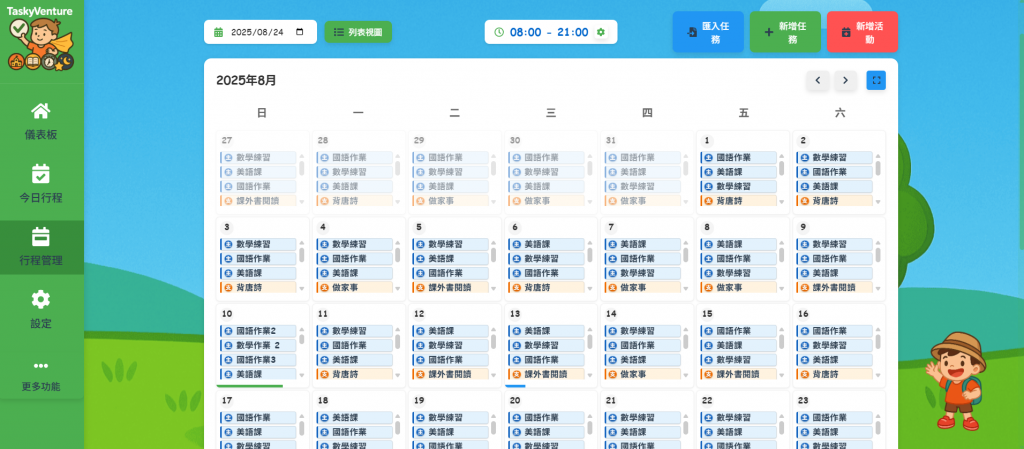Open 國語作業3 task on day 10
This screenshot has height=449, width=1024.
(259, 360)
